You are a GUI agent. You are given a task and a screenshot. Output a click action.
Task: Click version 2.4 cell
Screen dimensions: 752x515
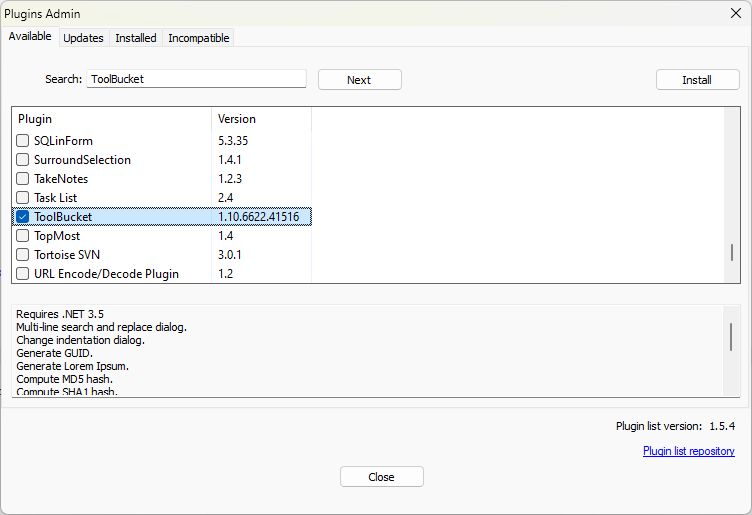click(x=225, y=198)
